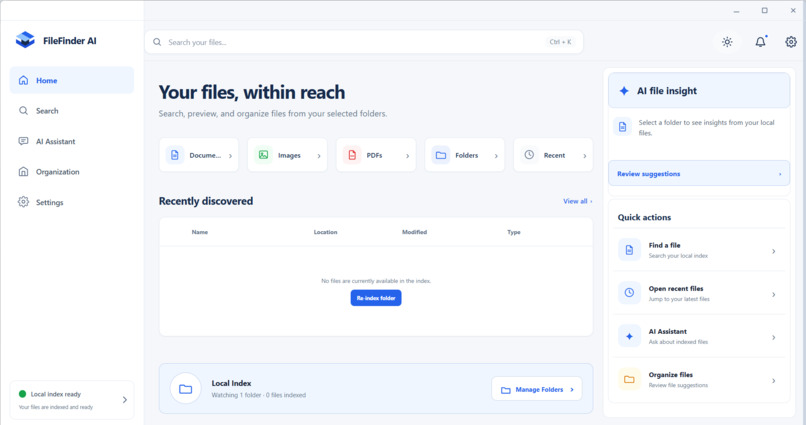
Task: Click the quick actions AI Assistant sparkle icon
Action: (629, 336)
